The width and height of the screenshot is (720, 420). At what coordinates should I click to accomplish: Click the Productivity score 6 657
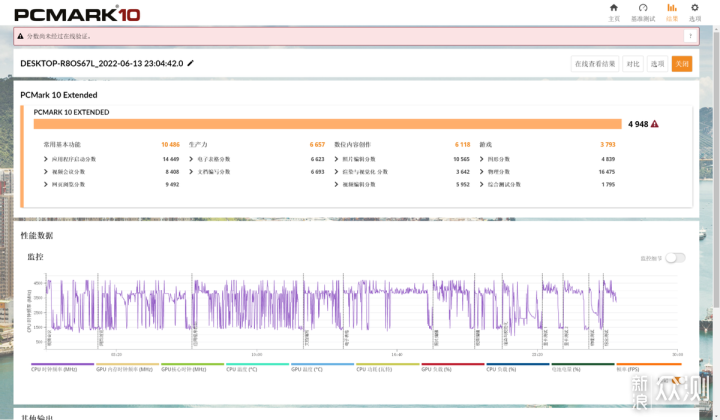[x=317, y=145]
